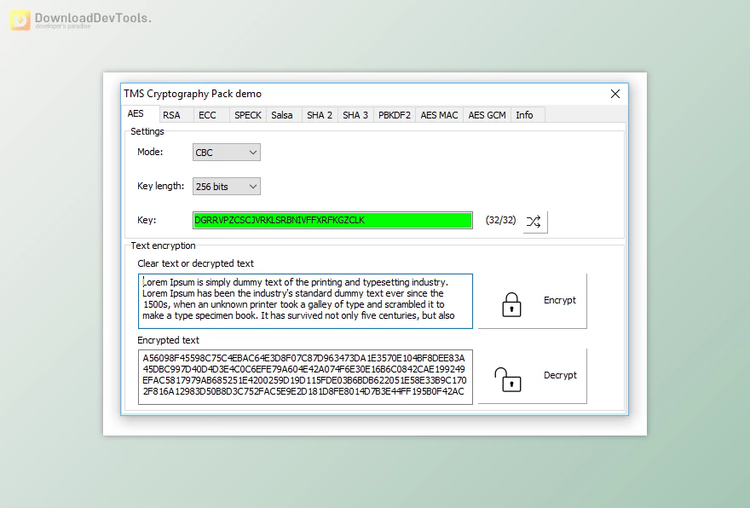
Task: Click in the Encrypted text hex output box
Action: 305,377
